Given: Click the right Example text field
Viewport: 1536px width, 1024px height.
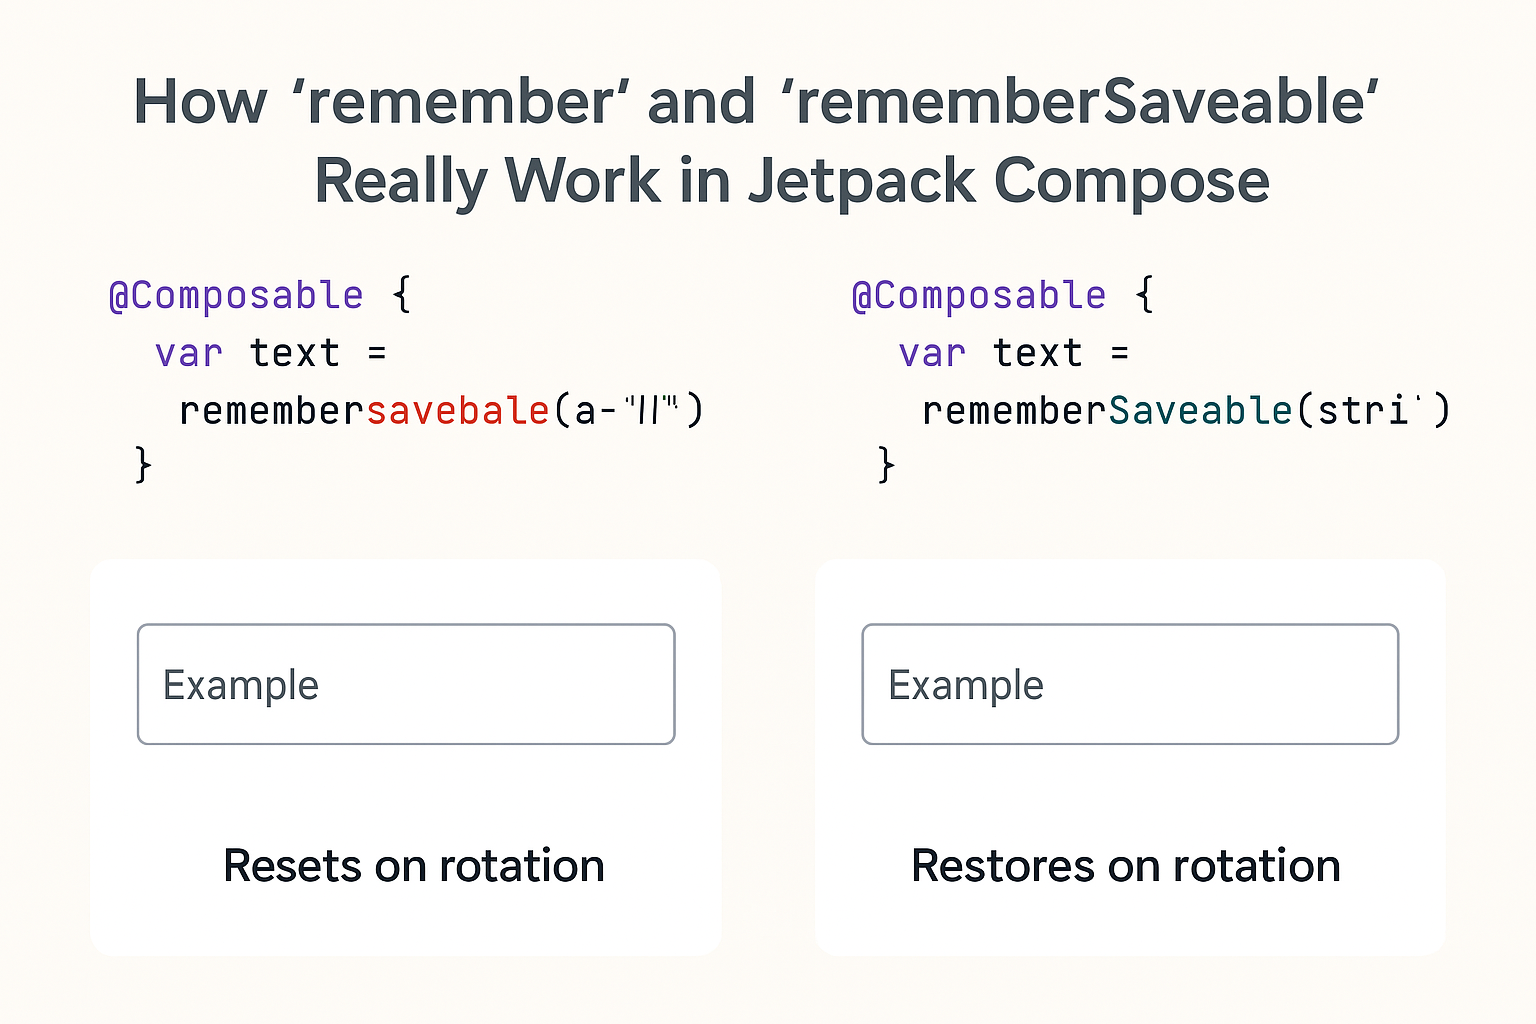Looking at the screenshot, I should 1130,684.
